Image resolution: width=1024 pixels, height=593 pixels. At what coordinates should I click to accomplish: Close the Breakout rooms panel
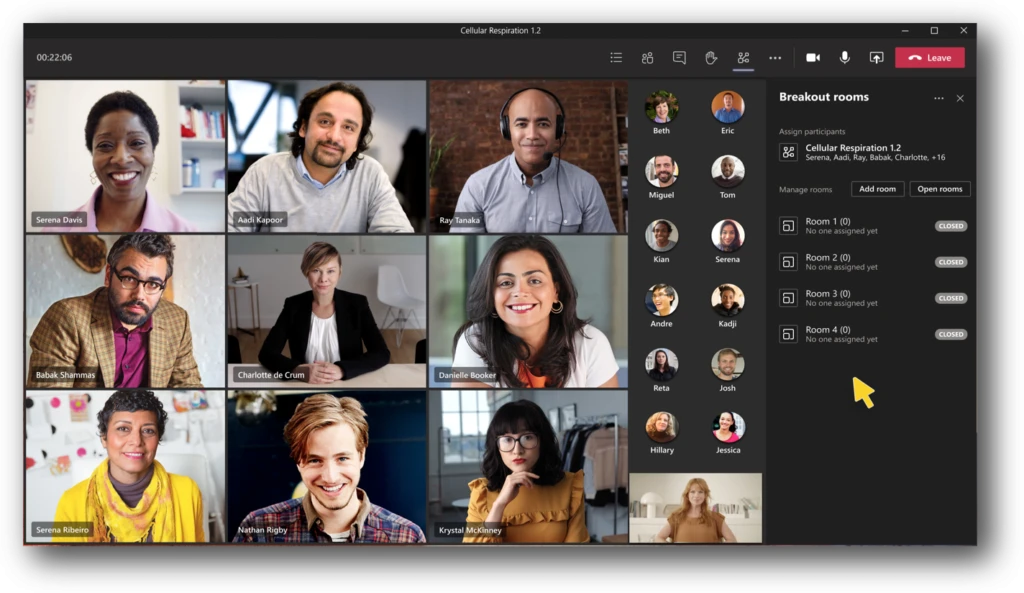(x=959, y=97)
